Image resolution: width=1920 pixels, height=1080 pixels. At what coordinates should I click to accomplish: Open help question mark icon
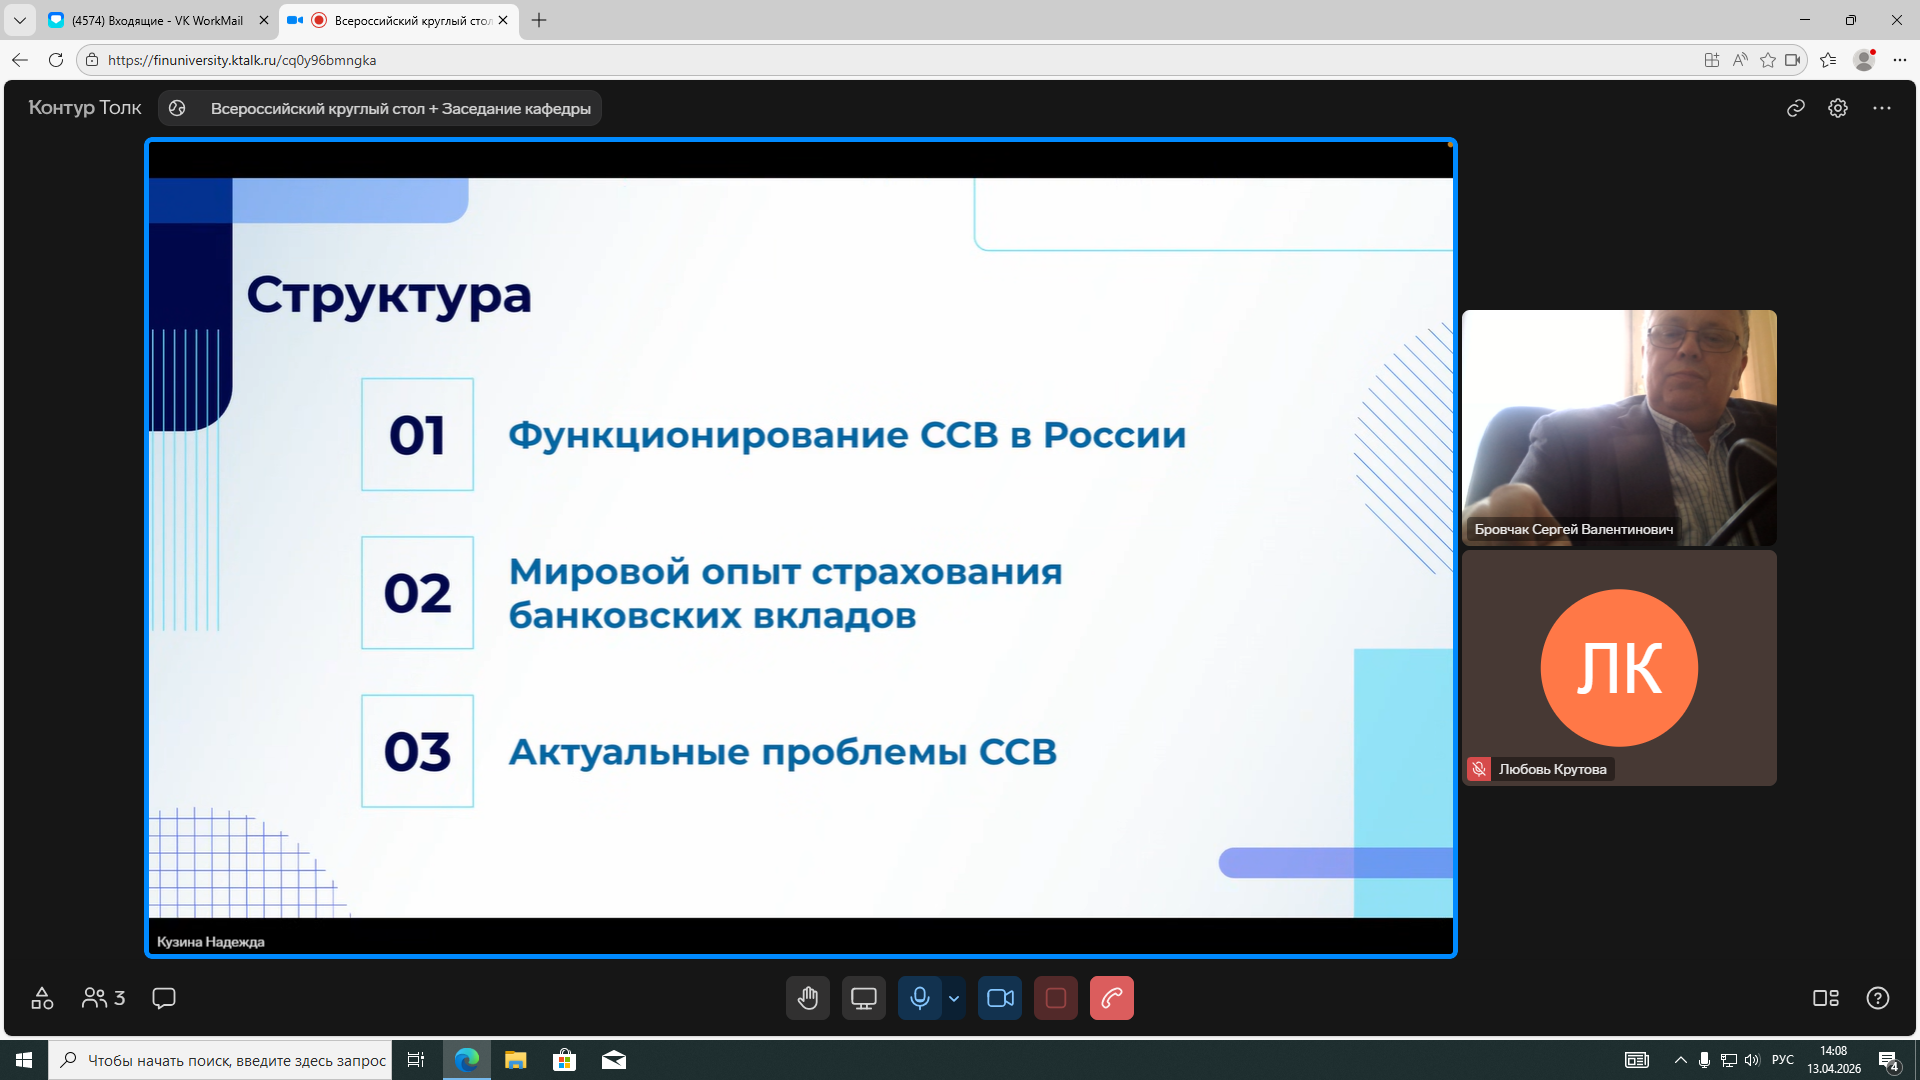(x=1878, y=998)
